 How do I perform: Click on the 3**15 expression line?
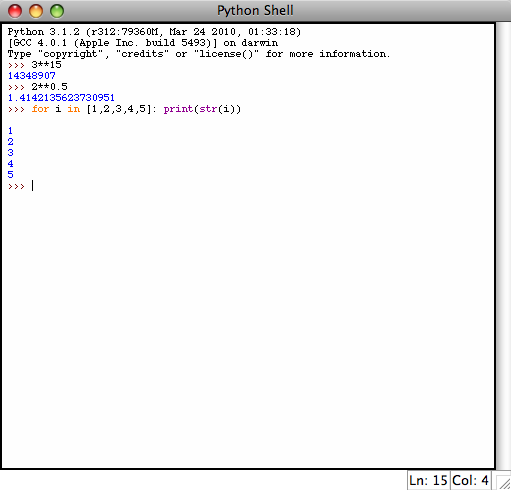47,64
